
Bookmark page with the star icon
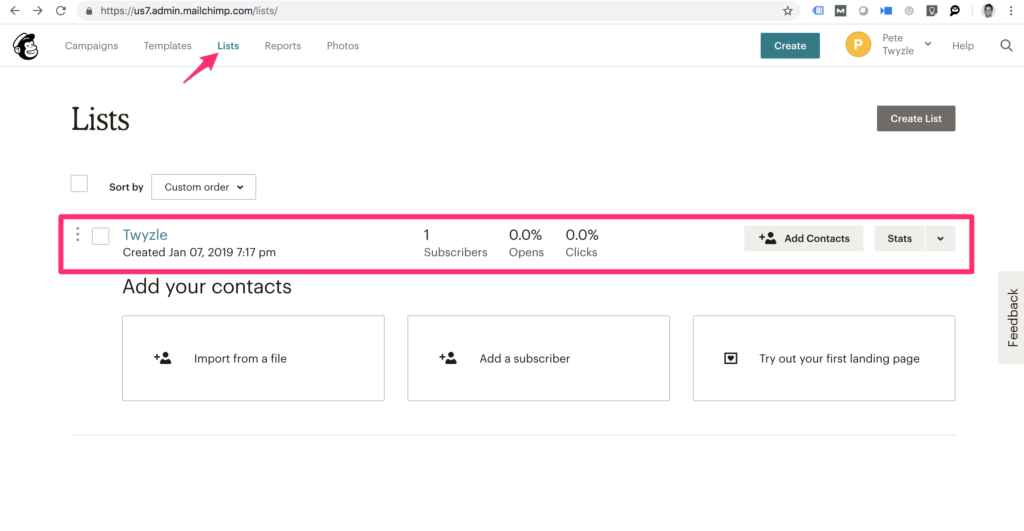(x=787, y=11)
